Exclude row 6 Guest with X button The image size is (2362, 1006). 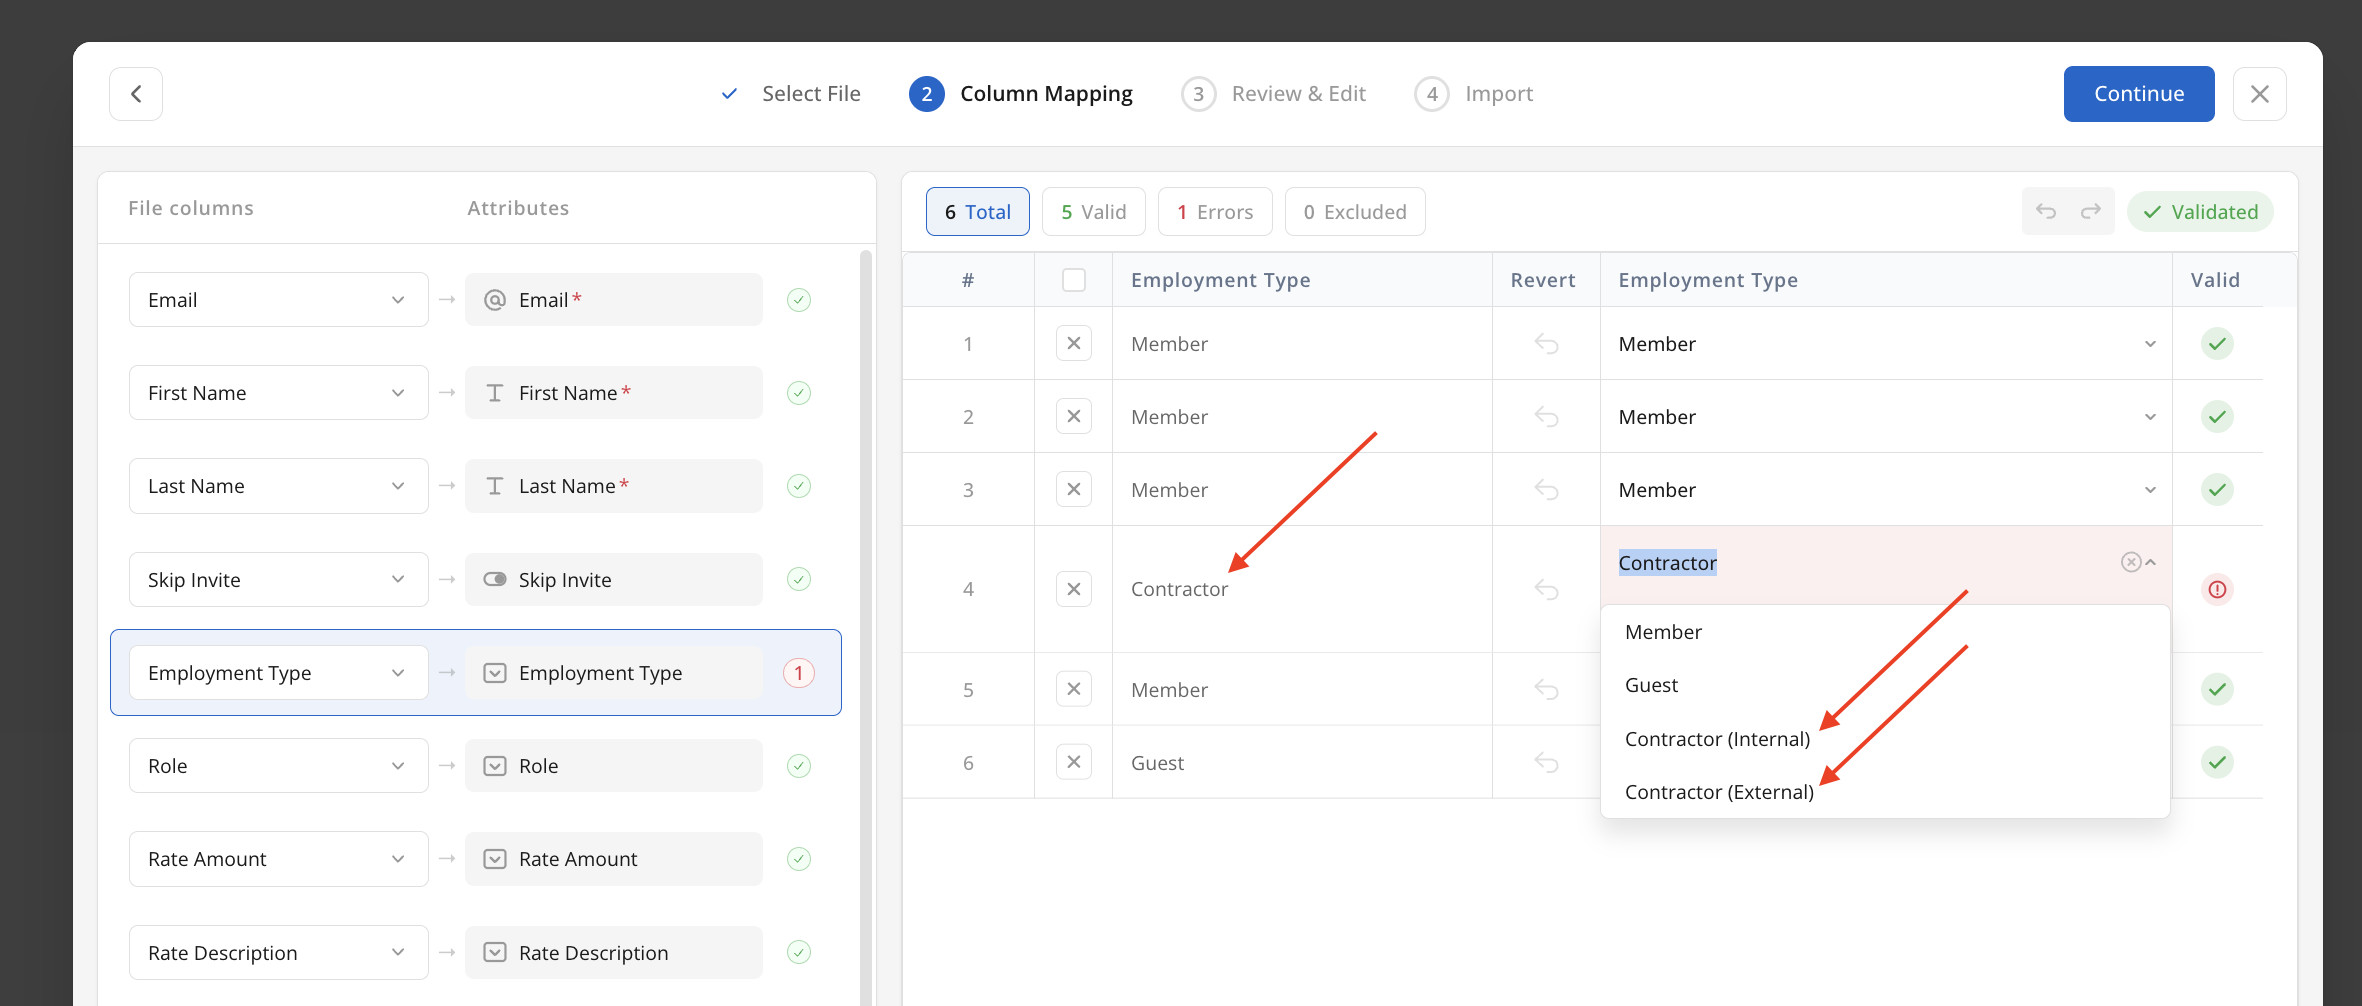1073,762
